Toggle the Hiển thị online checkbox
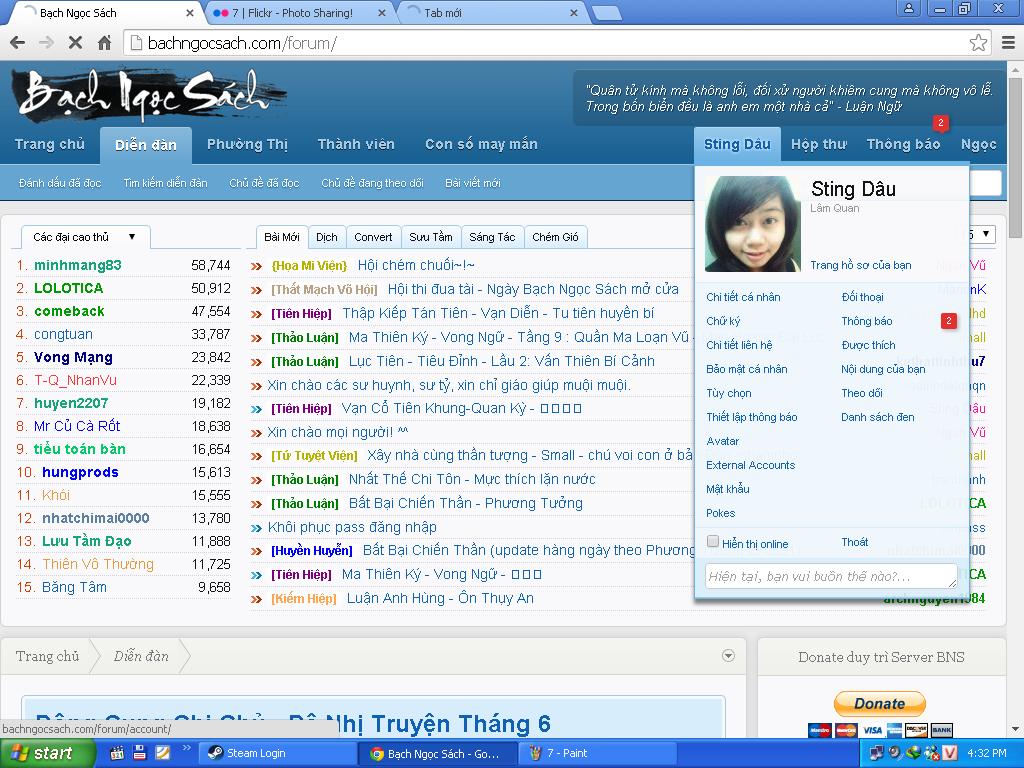Viewport: 1024px width, 768px height. pos(713,542)
